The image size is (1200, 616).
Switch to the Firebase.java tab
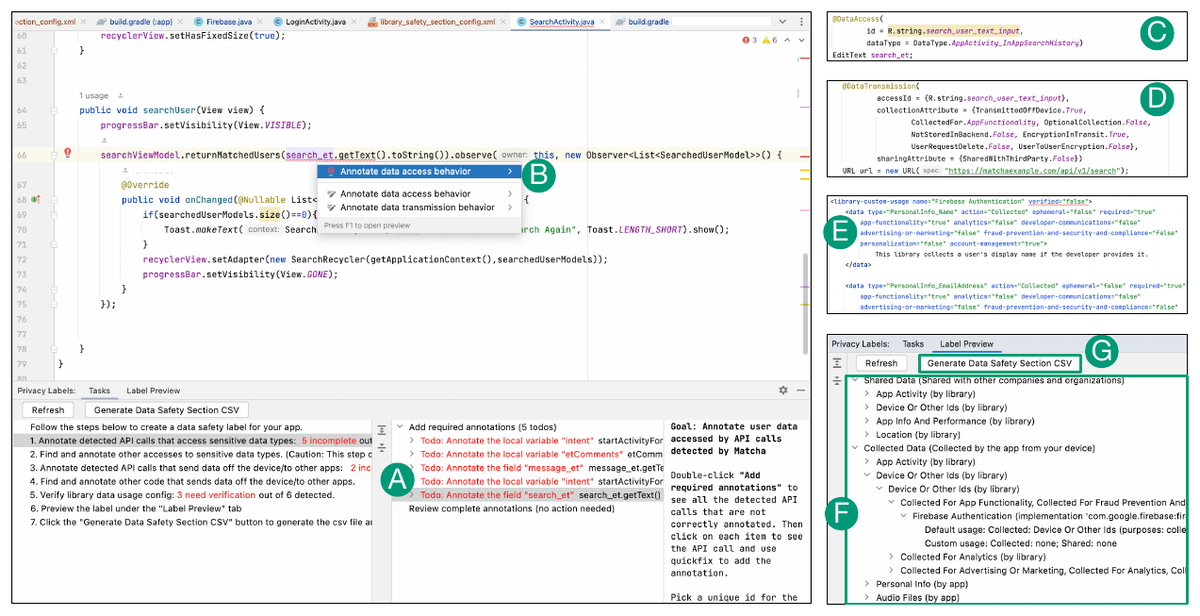pyautogui.click(x=224, y=21)
